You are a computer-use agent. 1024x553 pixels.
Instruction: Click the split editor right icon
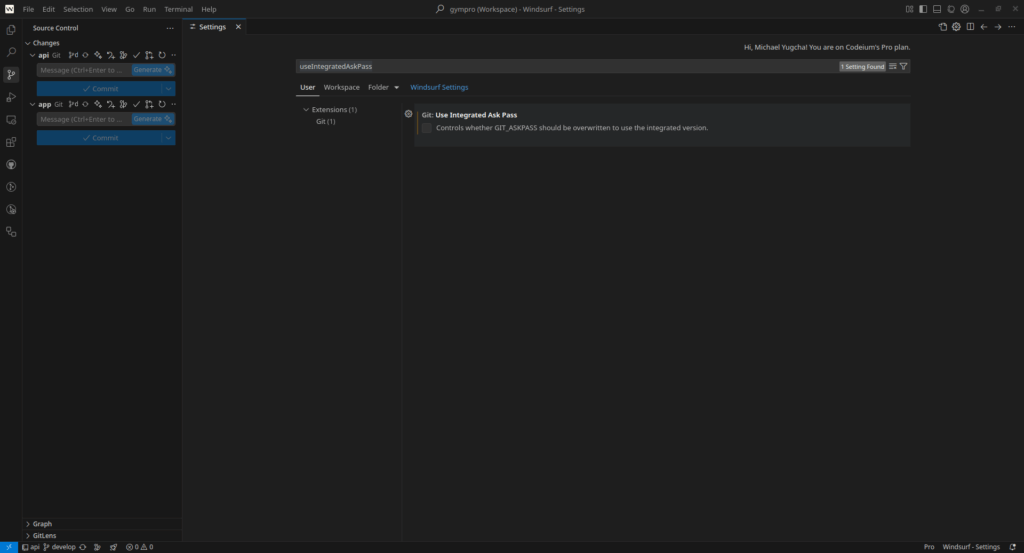[x=970, y=27]
